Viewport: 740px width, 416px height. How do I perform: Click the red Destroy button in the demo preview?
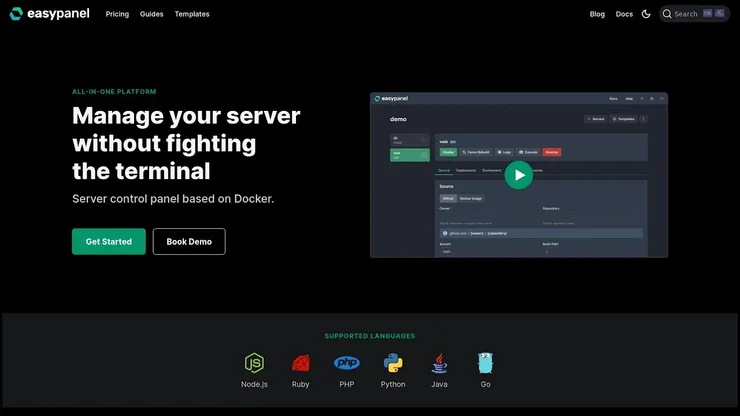(x=552, y=152)
